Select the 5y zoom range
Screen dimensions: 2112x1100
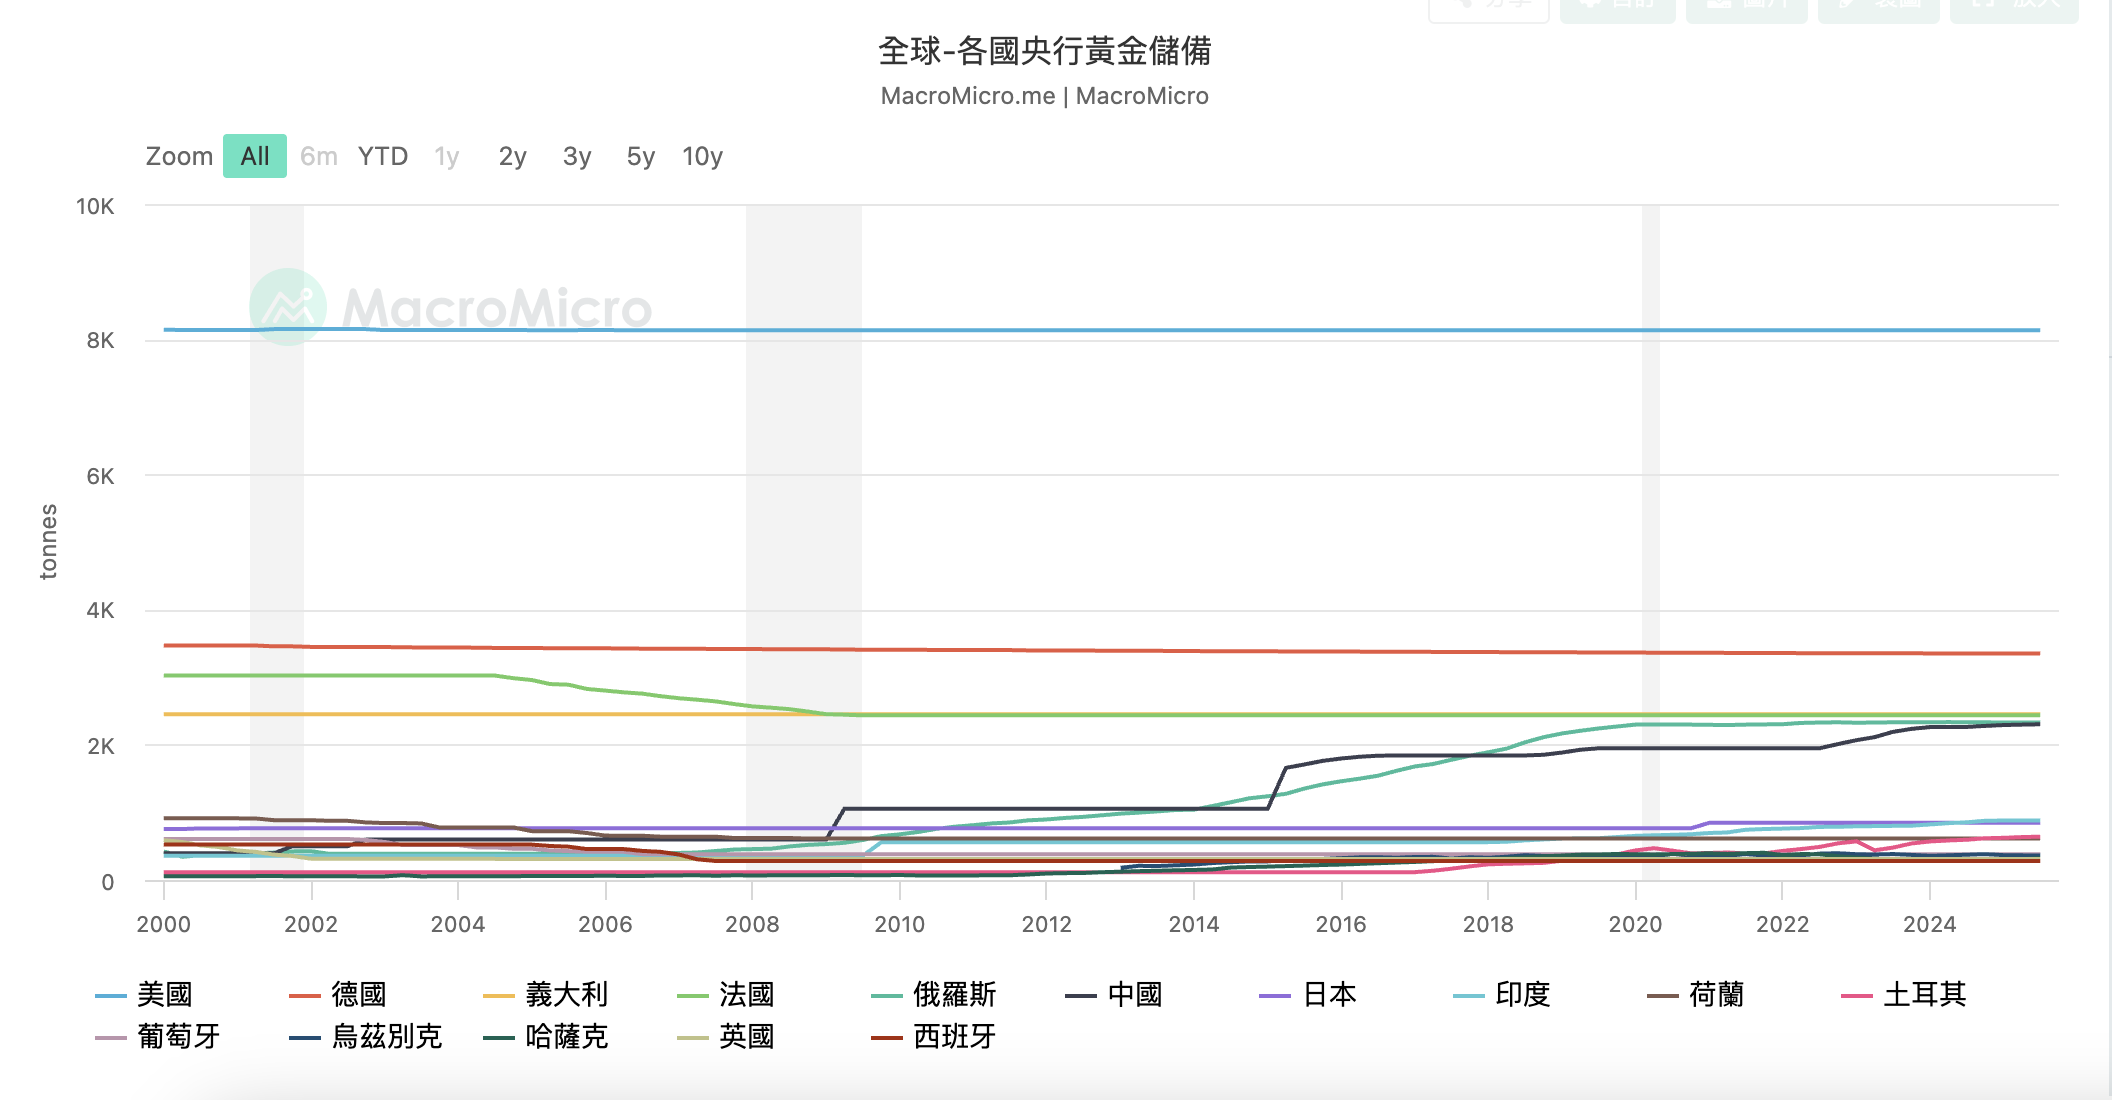click(x=641, y=156)
